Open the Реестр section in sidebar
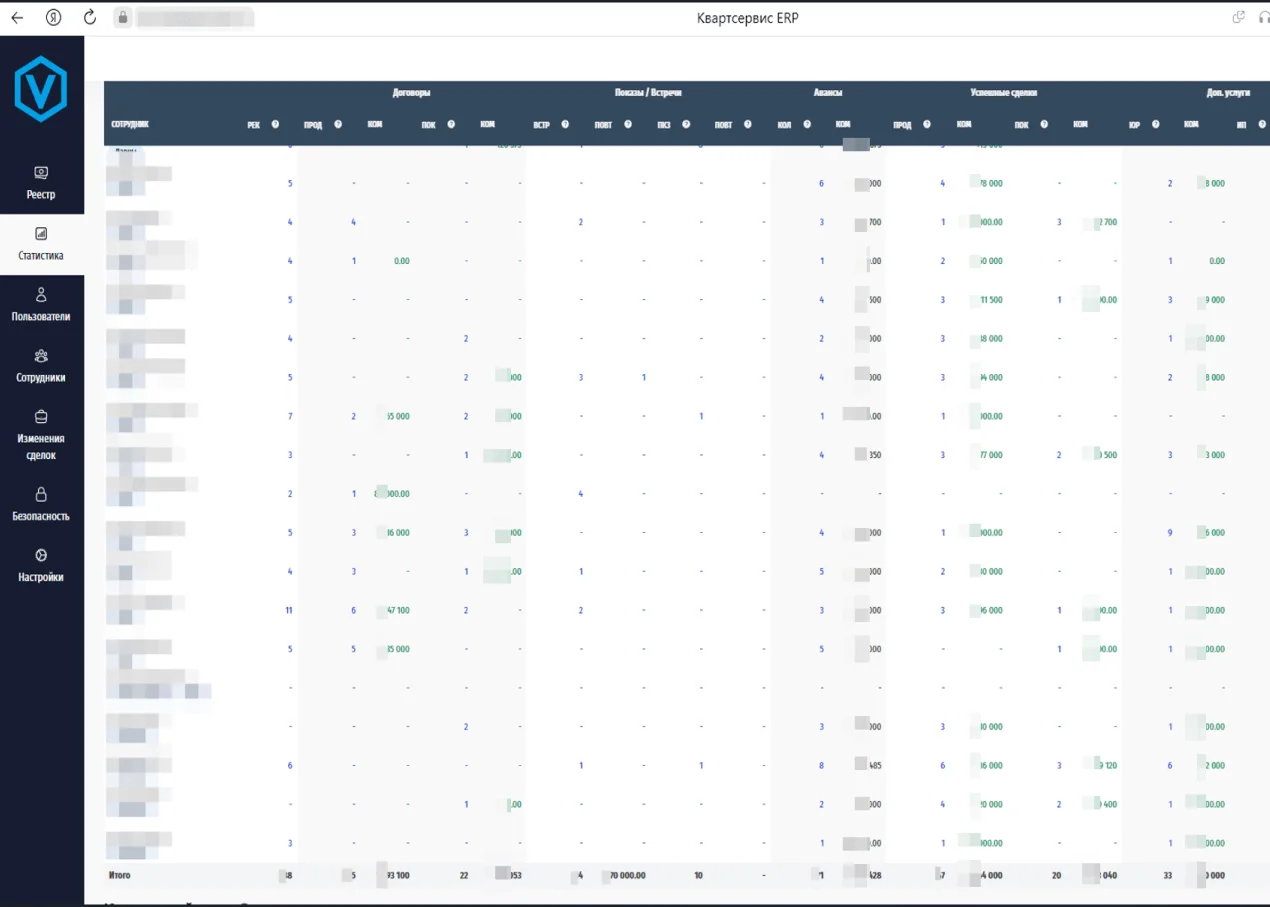Screen dimensions: 1270x907 [41, 183]
